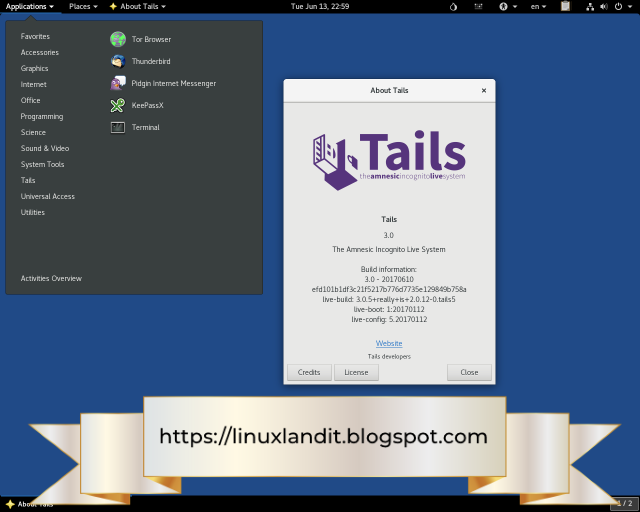Image resolution: width=640 pixels, height=512 pixels.
Task: Click the License button
Action: click(356, 372)
